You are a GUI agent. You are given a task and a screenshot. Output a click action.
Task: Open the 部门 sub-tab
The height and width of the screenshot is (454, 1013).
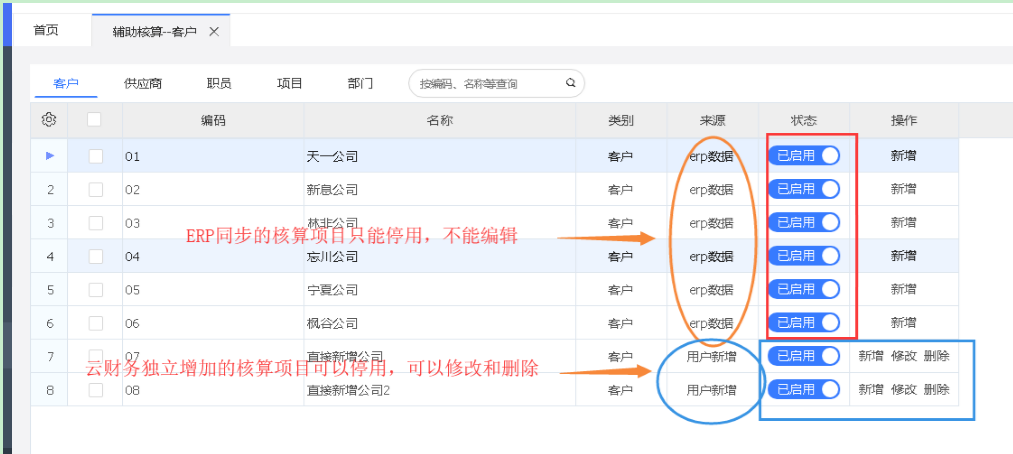(x=360, y=84)
